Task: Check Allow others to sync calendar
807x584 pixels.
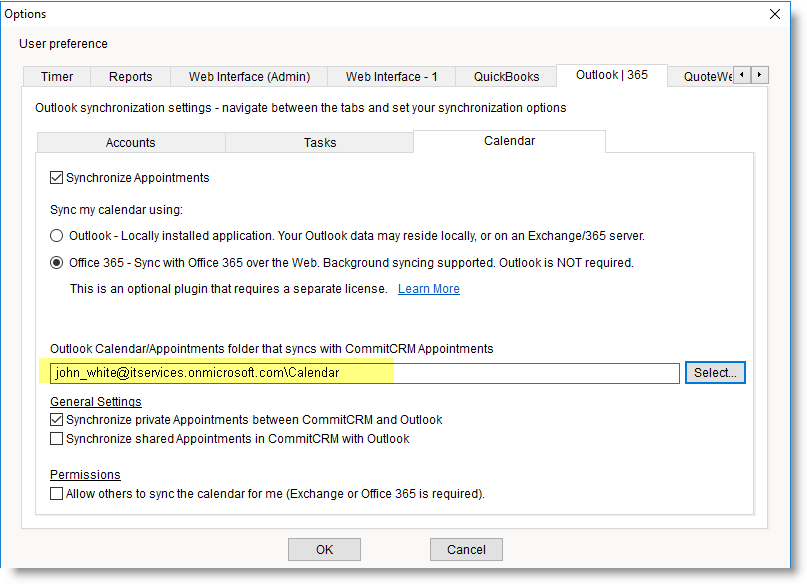Action: pyautogui.click(x=57, y=494)
